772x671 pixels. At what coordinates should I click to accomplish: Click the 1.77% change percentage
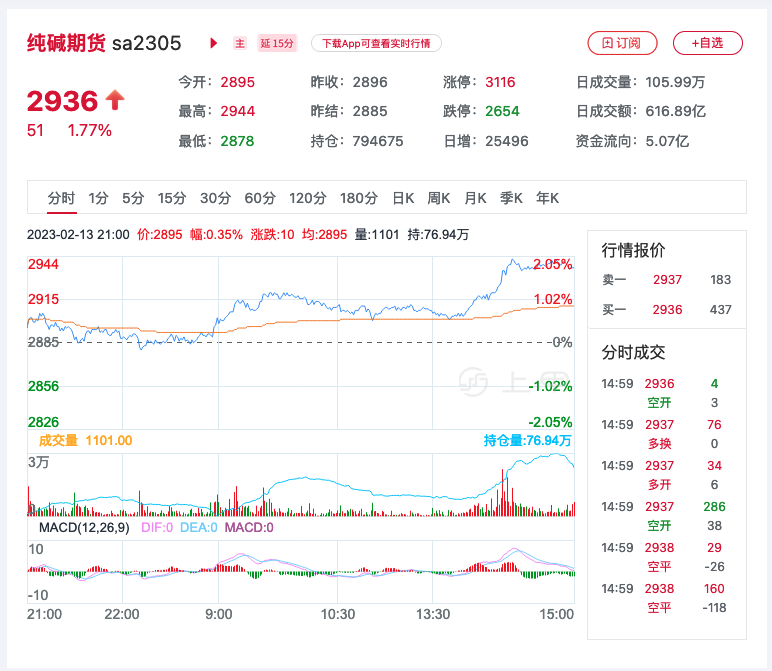[90, 130]
